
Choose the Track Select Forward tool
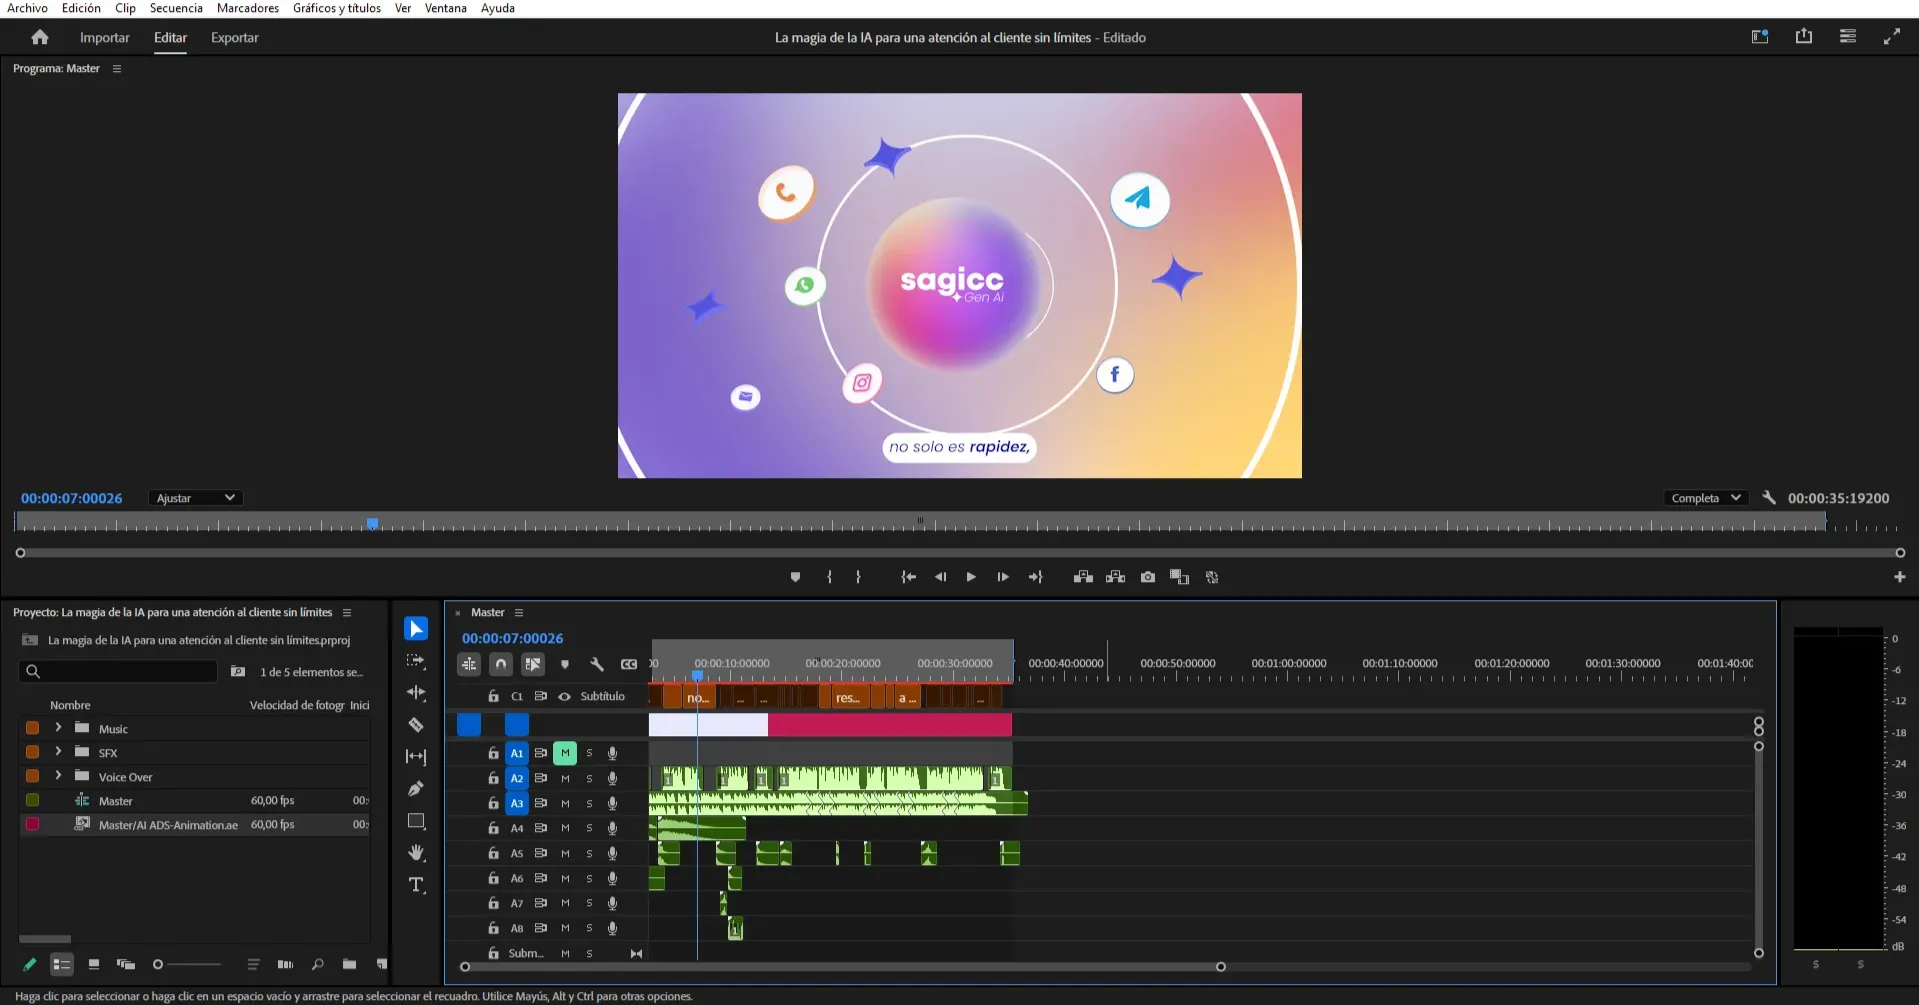coord(416,661)
